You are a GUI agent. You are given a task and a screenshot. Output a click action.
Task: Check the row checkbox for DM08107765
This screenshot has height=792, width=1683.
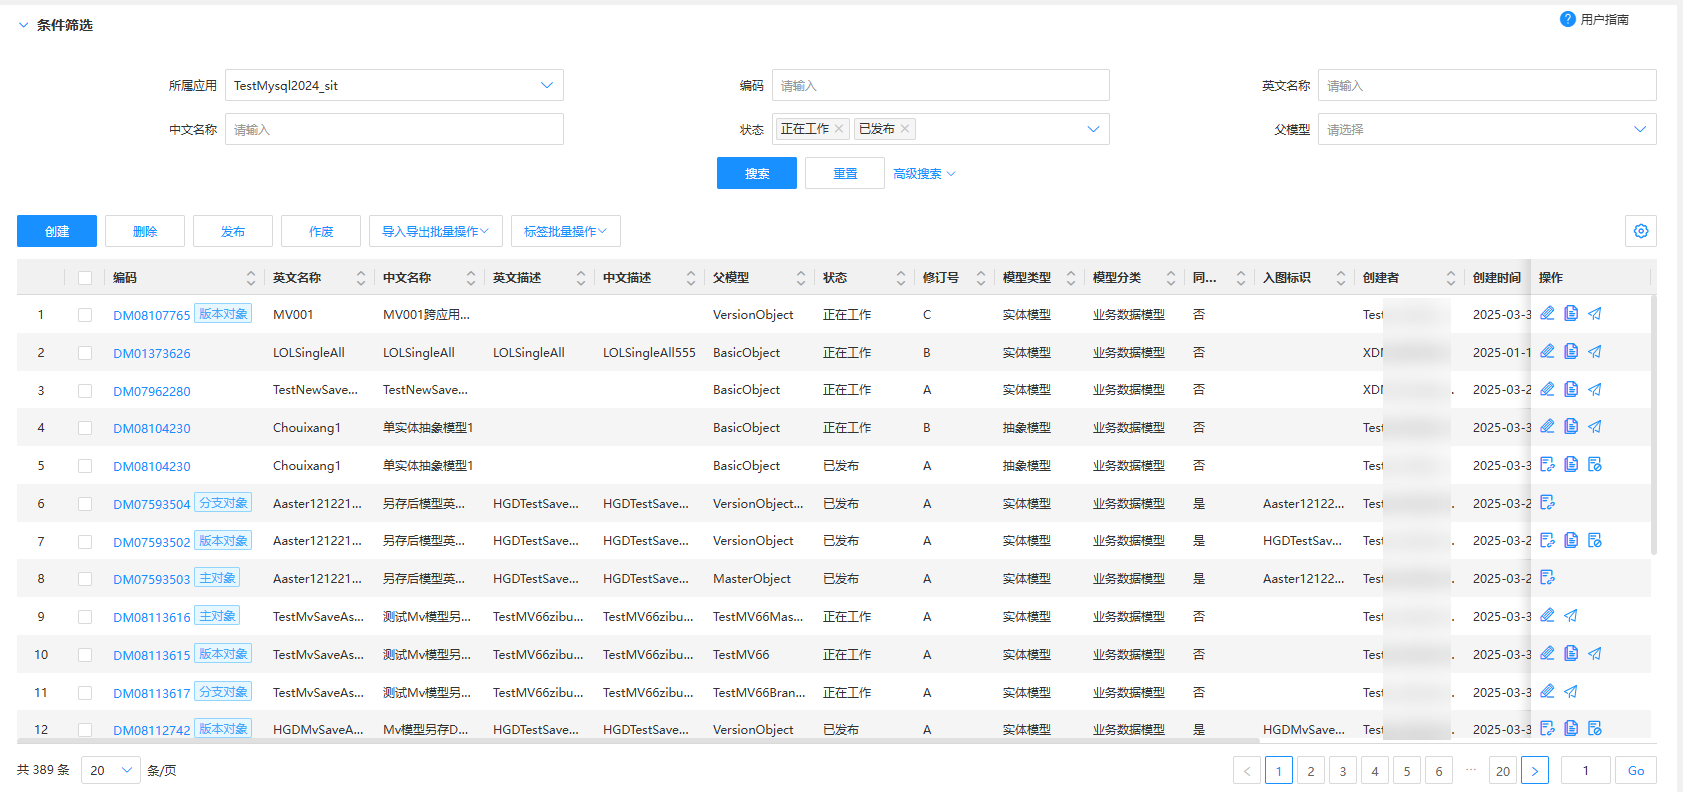tap(85, 315)
